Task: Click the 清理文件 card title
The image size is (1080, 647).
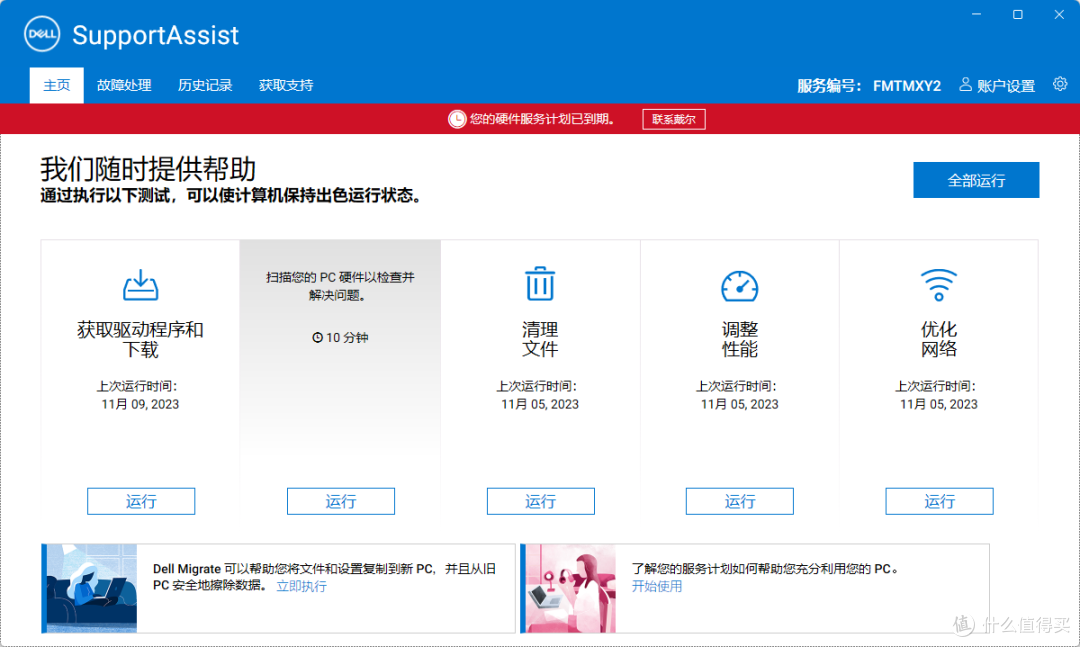Action: 540,339
